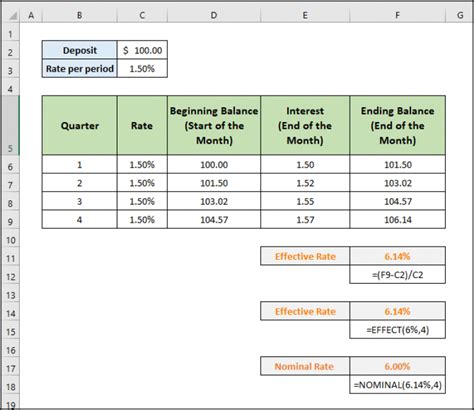Select column F header
The width and height of the screenshot is (474, 410).
(397, 15)
